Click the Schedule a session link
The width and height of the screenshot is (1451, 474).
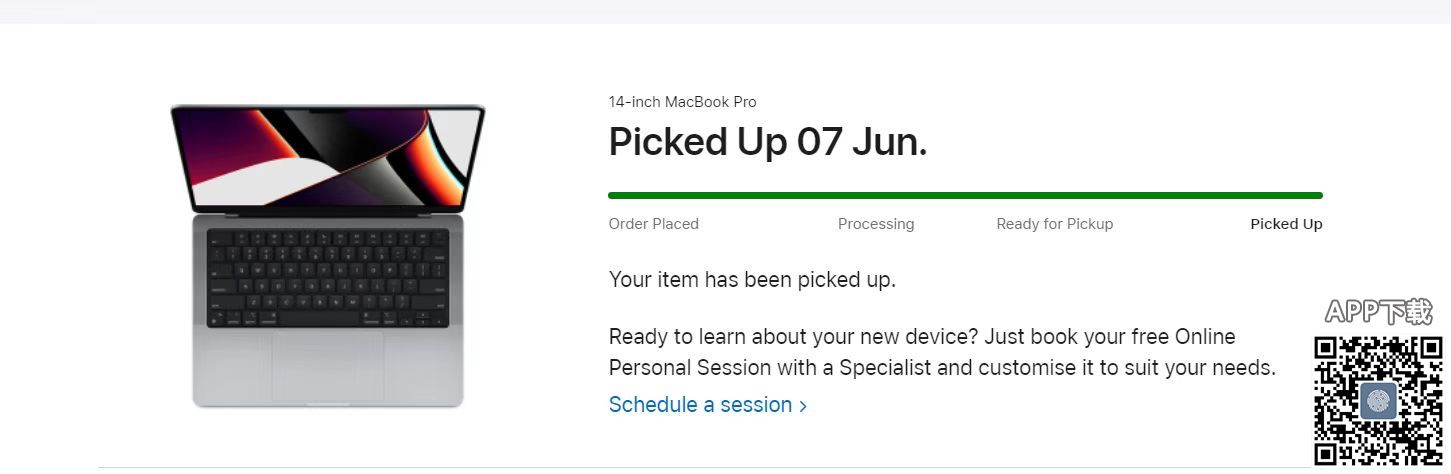(700, 405)
